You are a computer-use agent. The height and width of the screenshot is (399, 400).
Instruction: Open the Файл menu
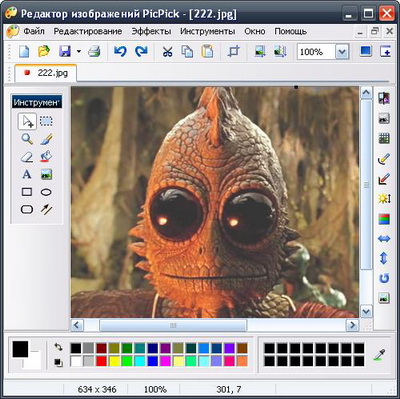34,31
